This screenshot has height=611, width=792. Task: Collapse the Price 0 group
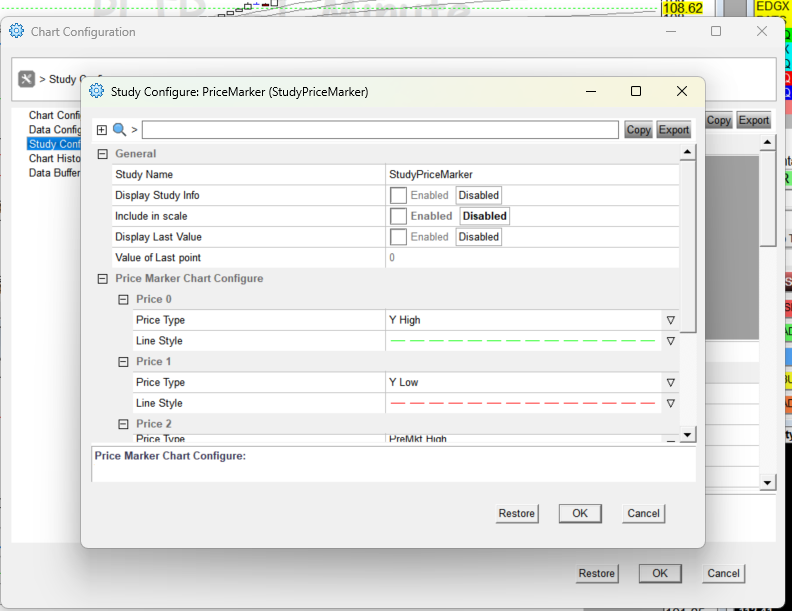123,299
